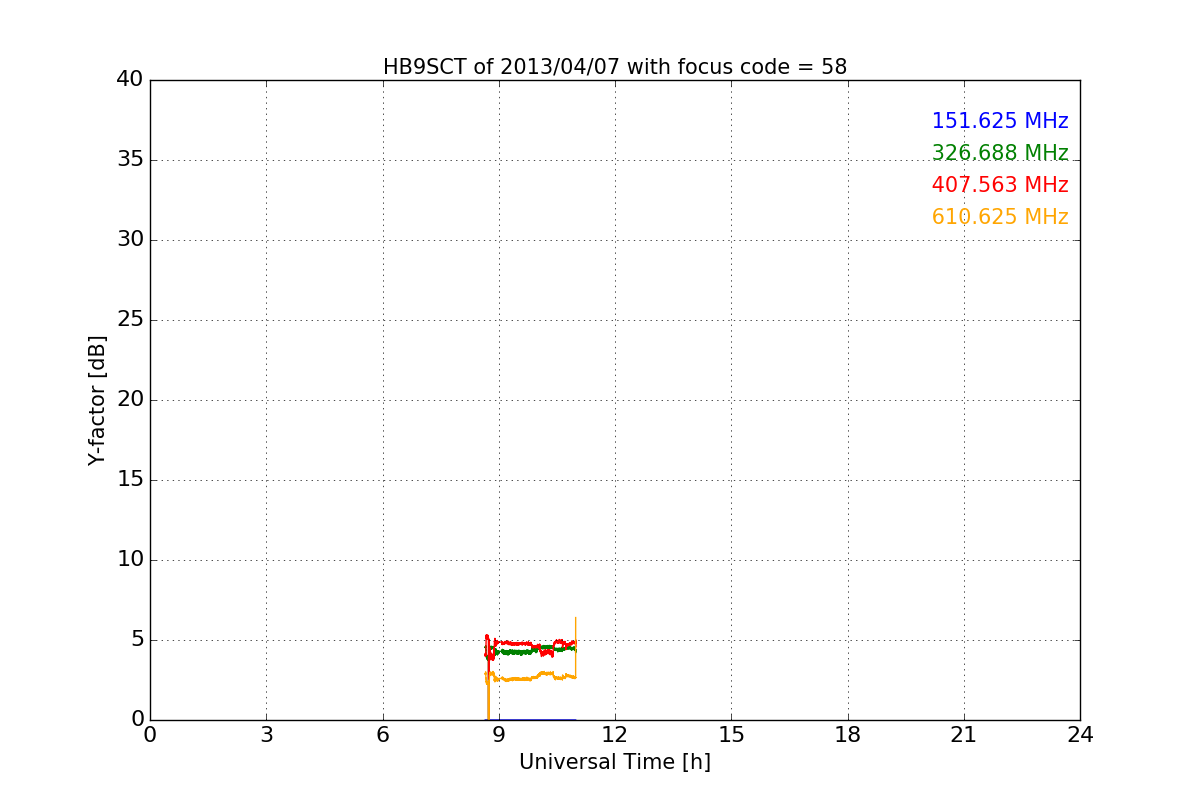Select the blue 151.625 MHz legend label

[1000, 121]
